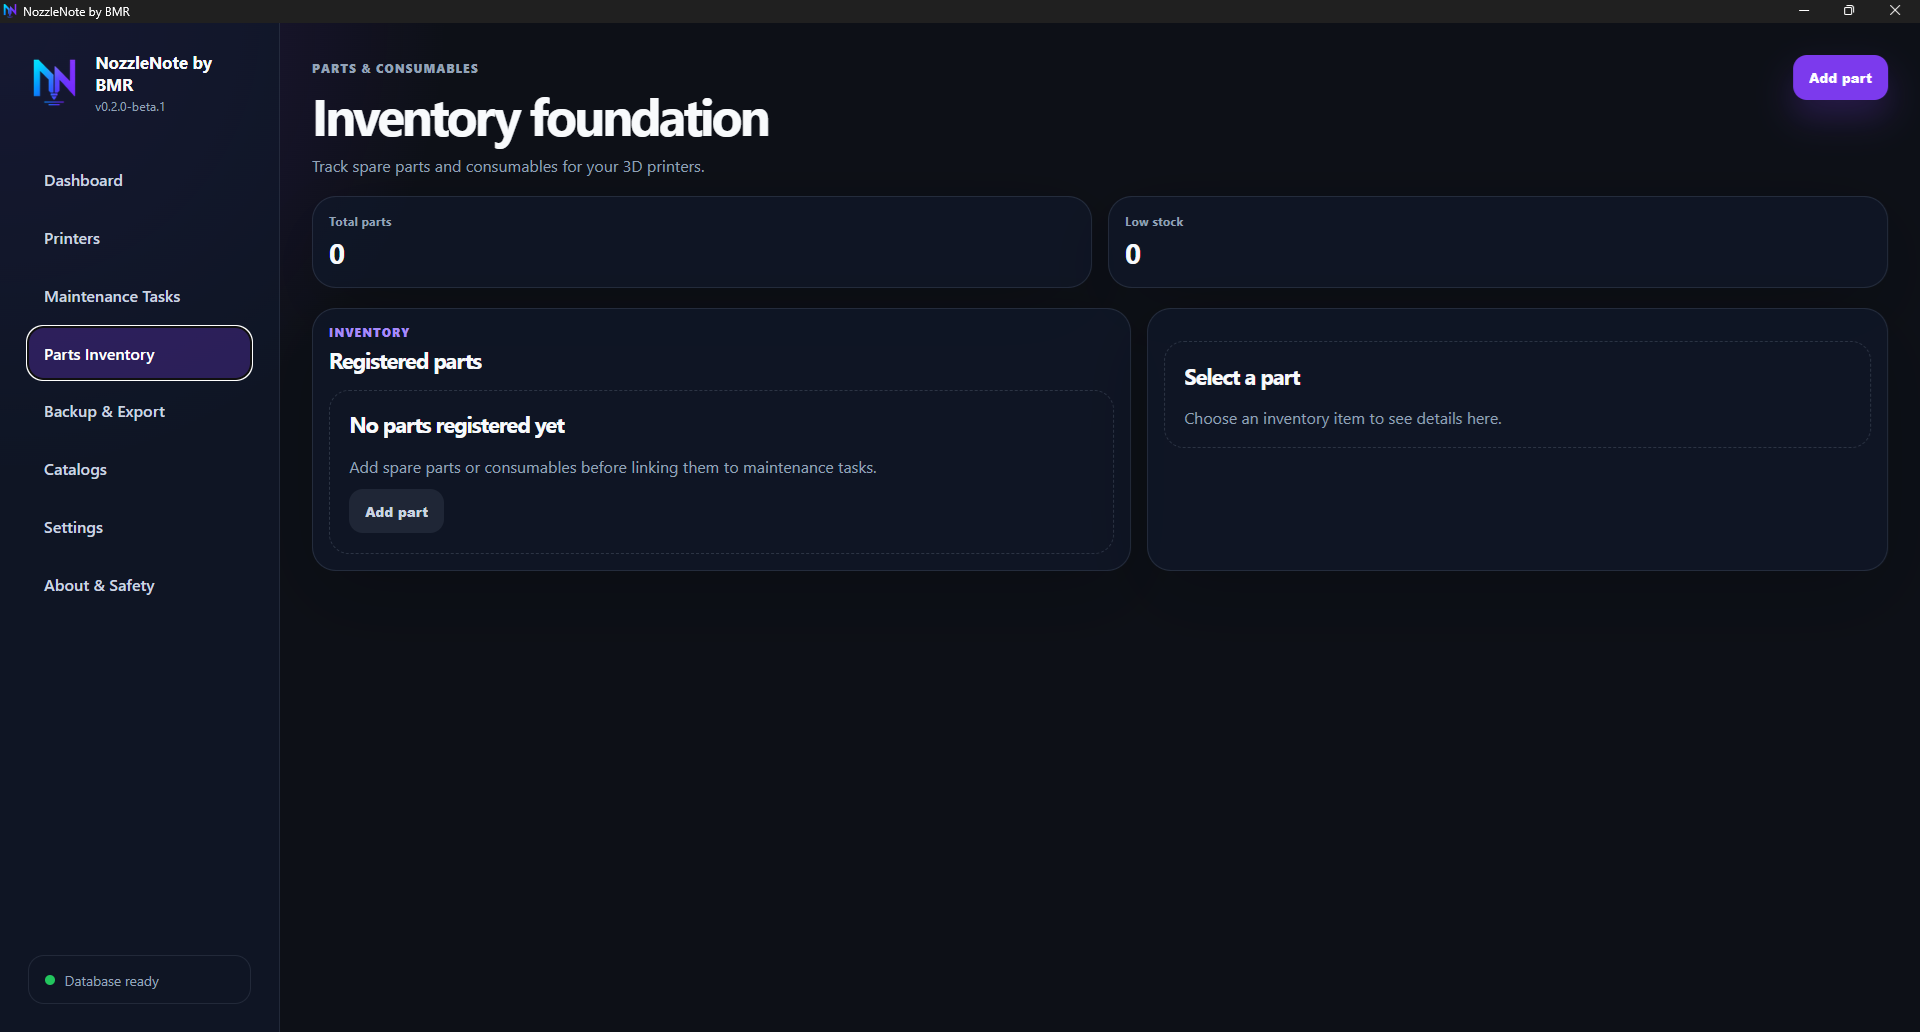The width and height of the screenshot is (1920, 1032).
Task: Click 'Track spare parts and consumables' subtitle
Action: 508,166
